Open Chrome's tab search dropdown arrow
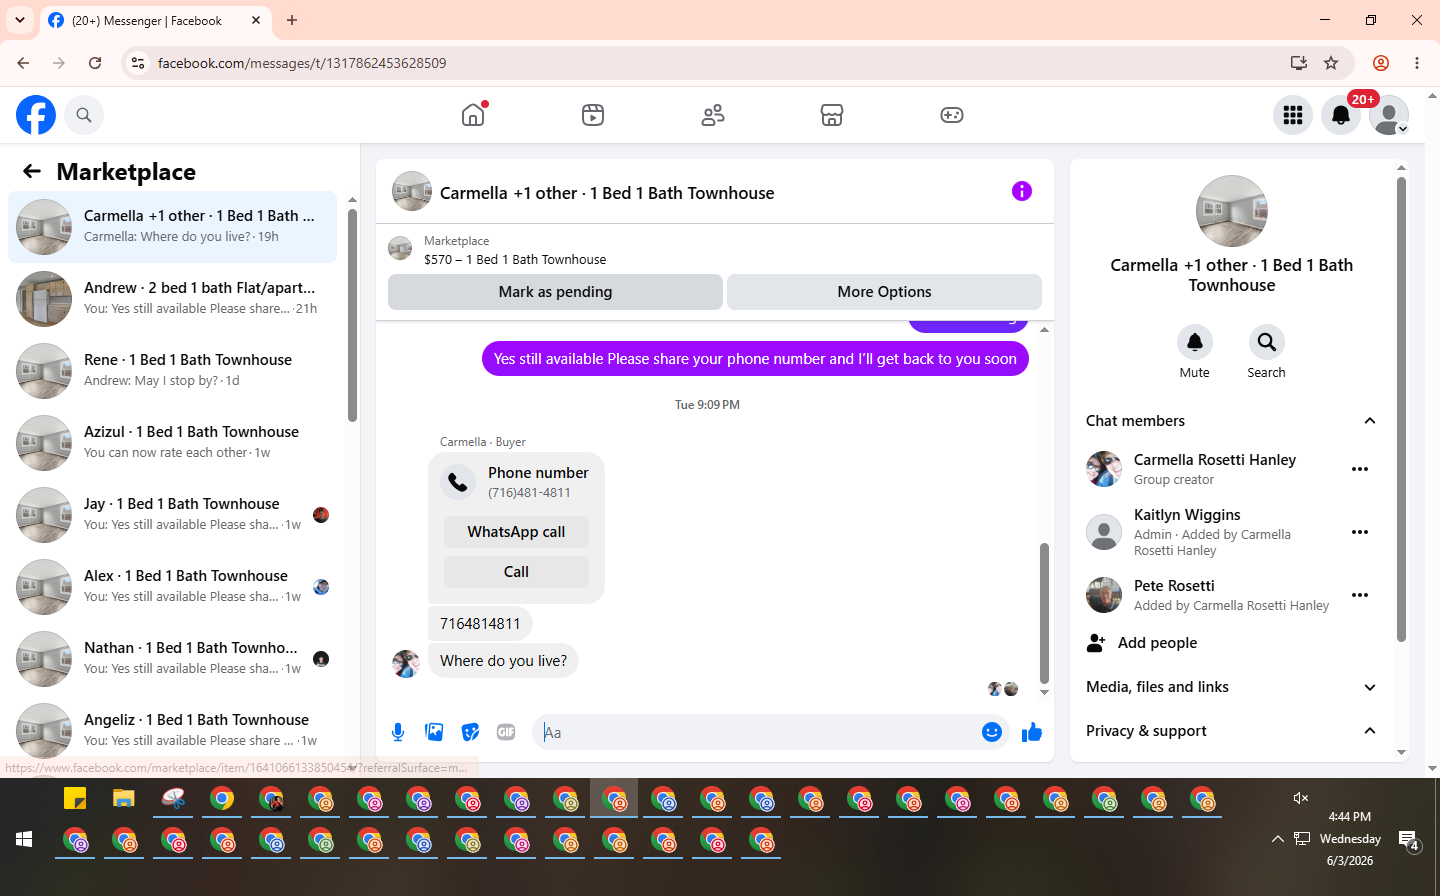The image size is (1440, 896). 20,20
